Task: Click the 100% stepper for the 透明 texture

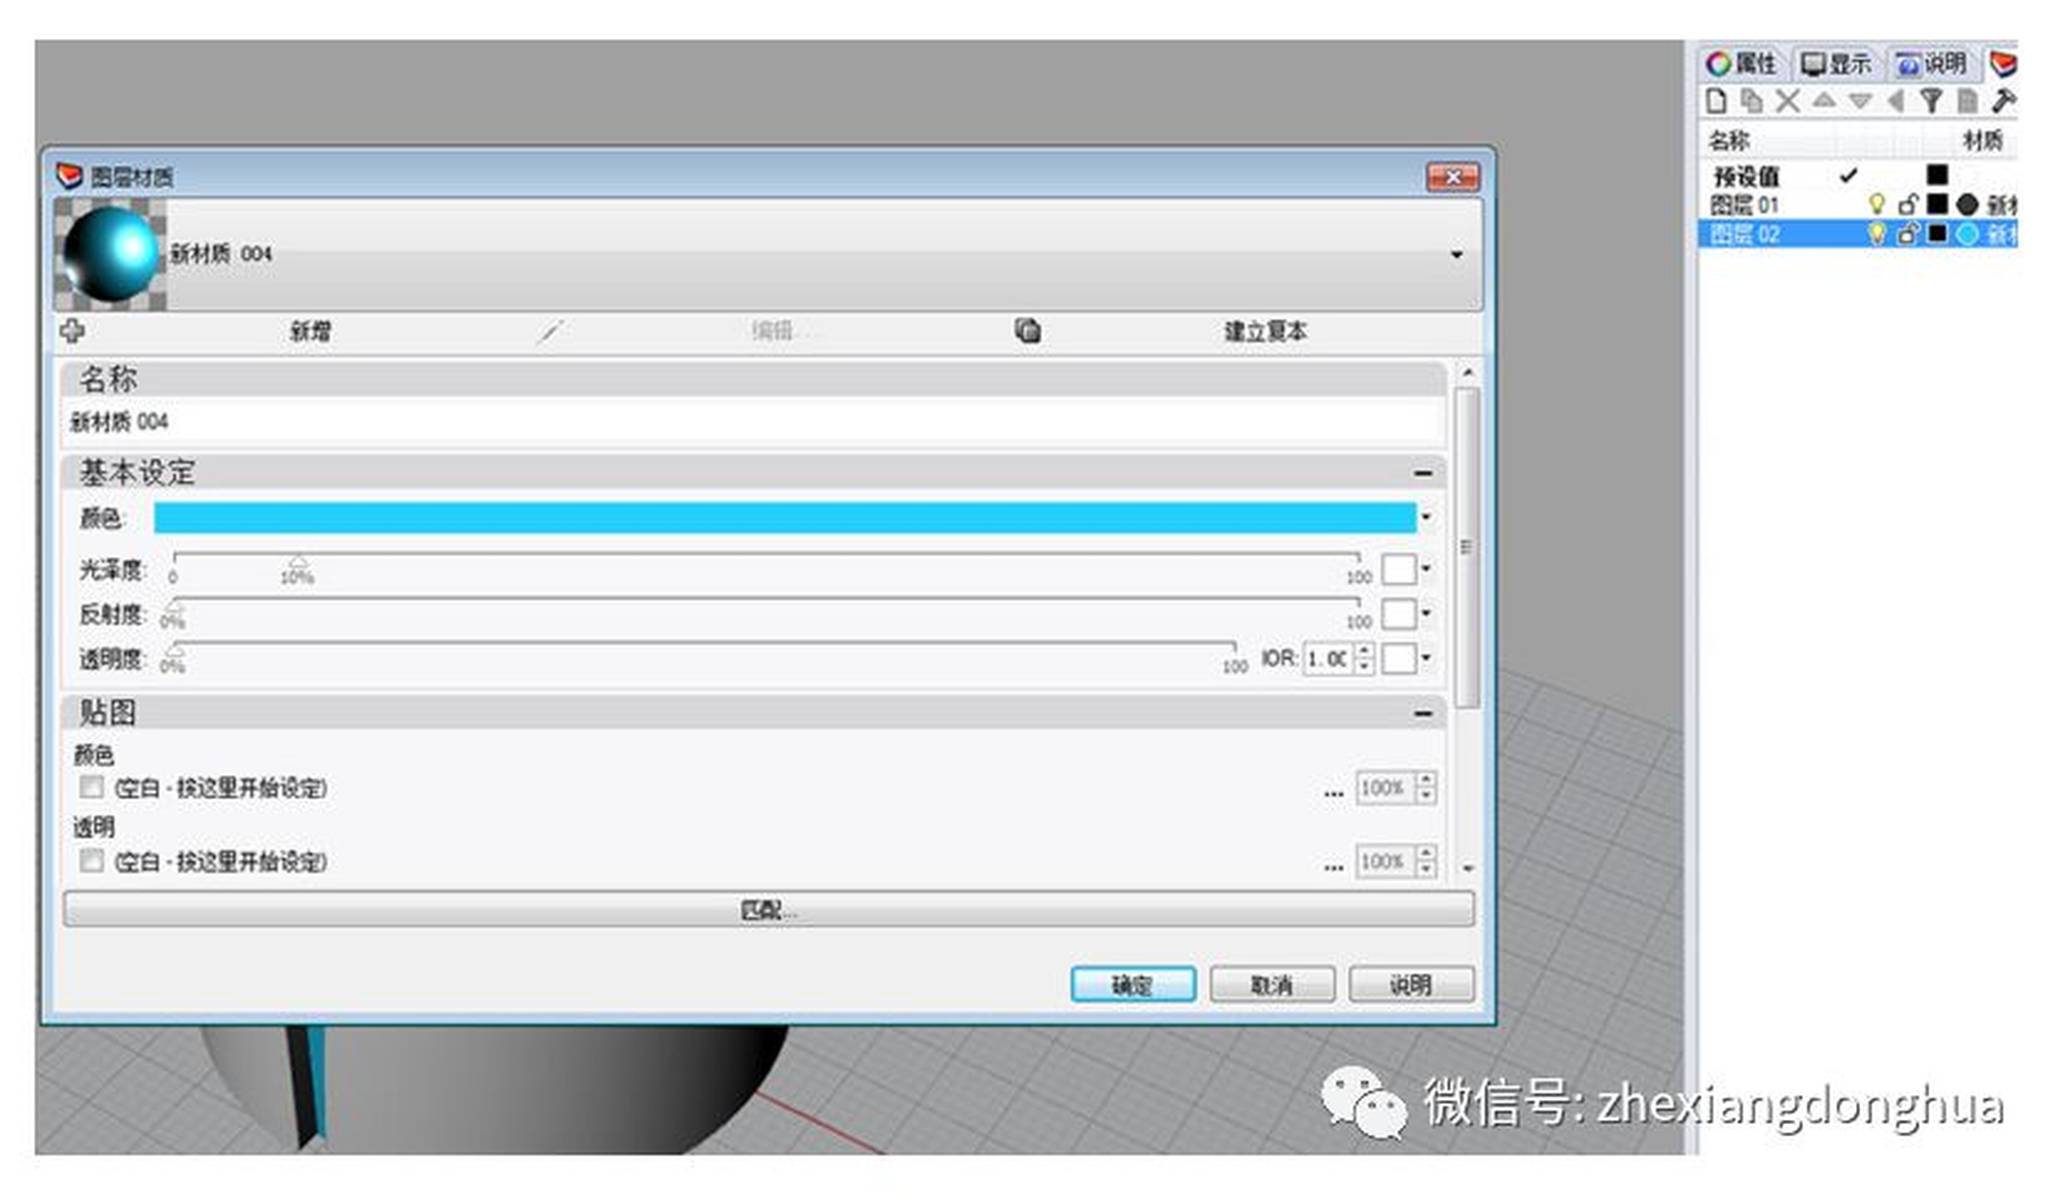Action: [x=1427, y=862]
